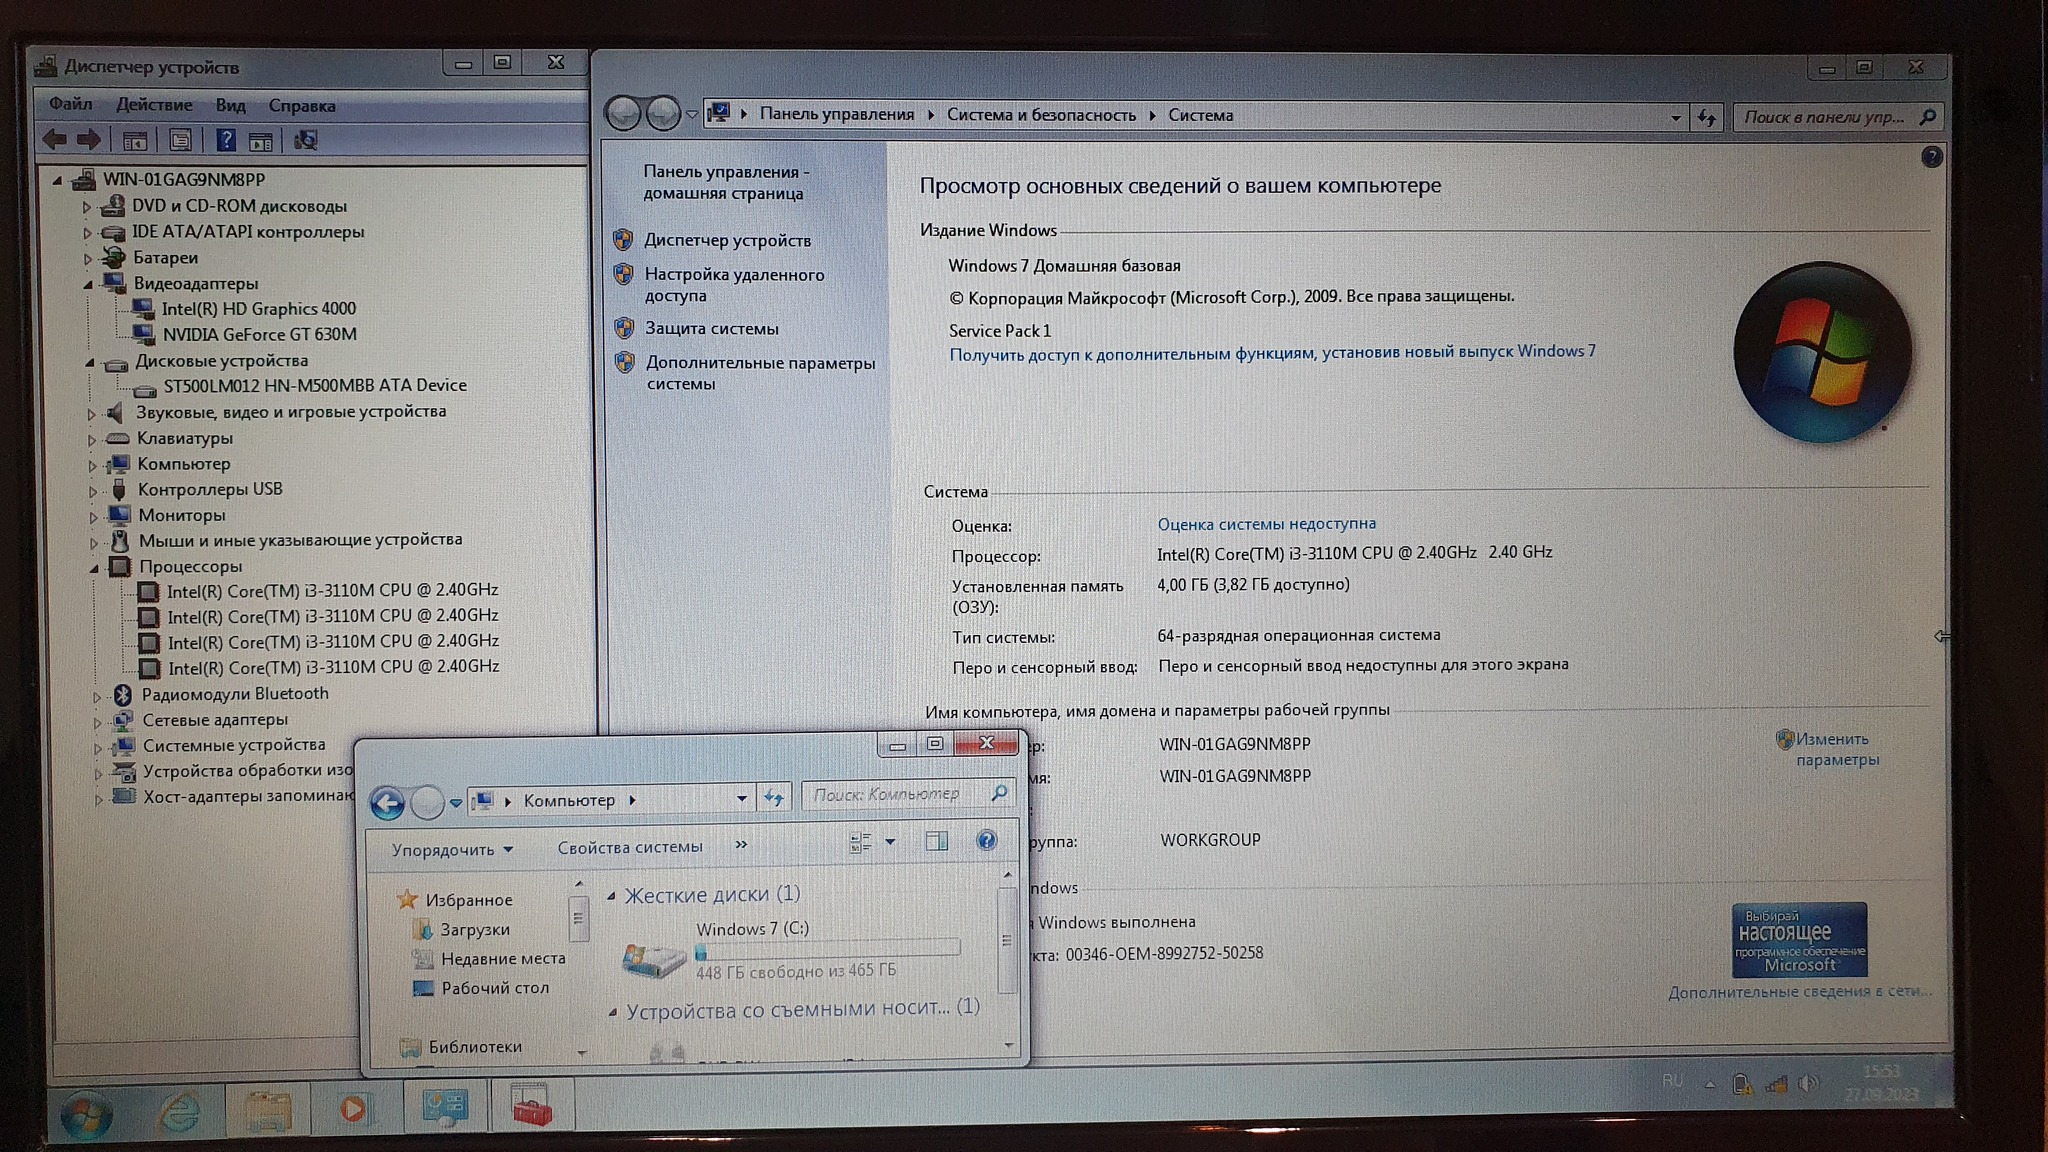Expand the Батарeи tree node

point(88,258)
